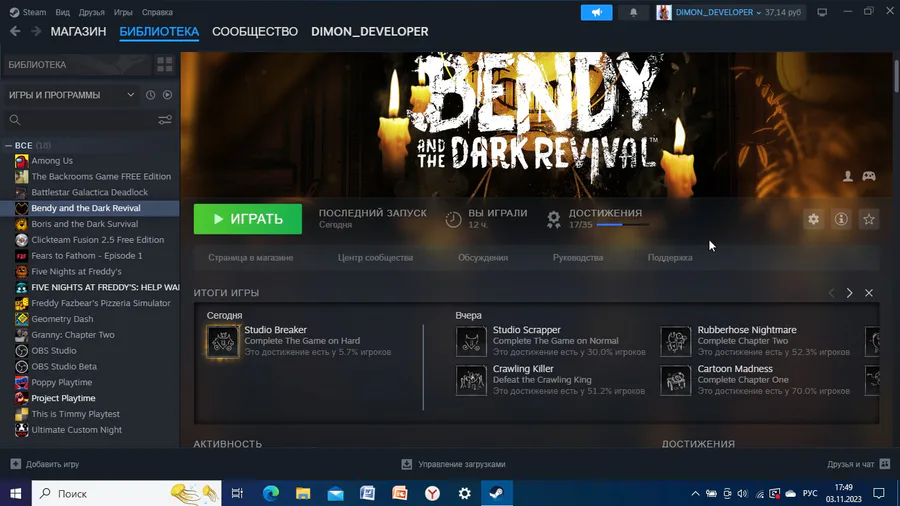Image resolution: width=900 pixels, height=506 pixels.
Task: Open game settings gear icon
Action: 813,219
